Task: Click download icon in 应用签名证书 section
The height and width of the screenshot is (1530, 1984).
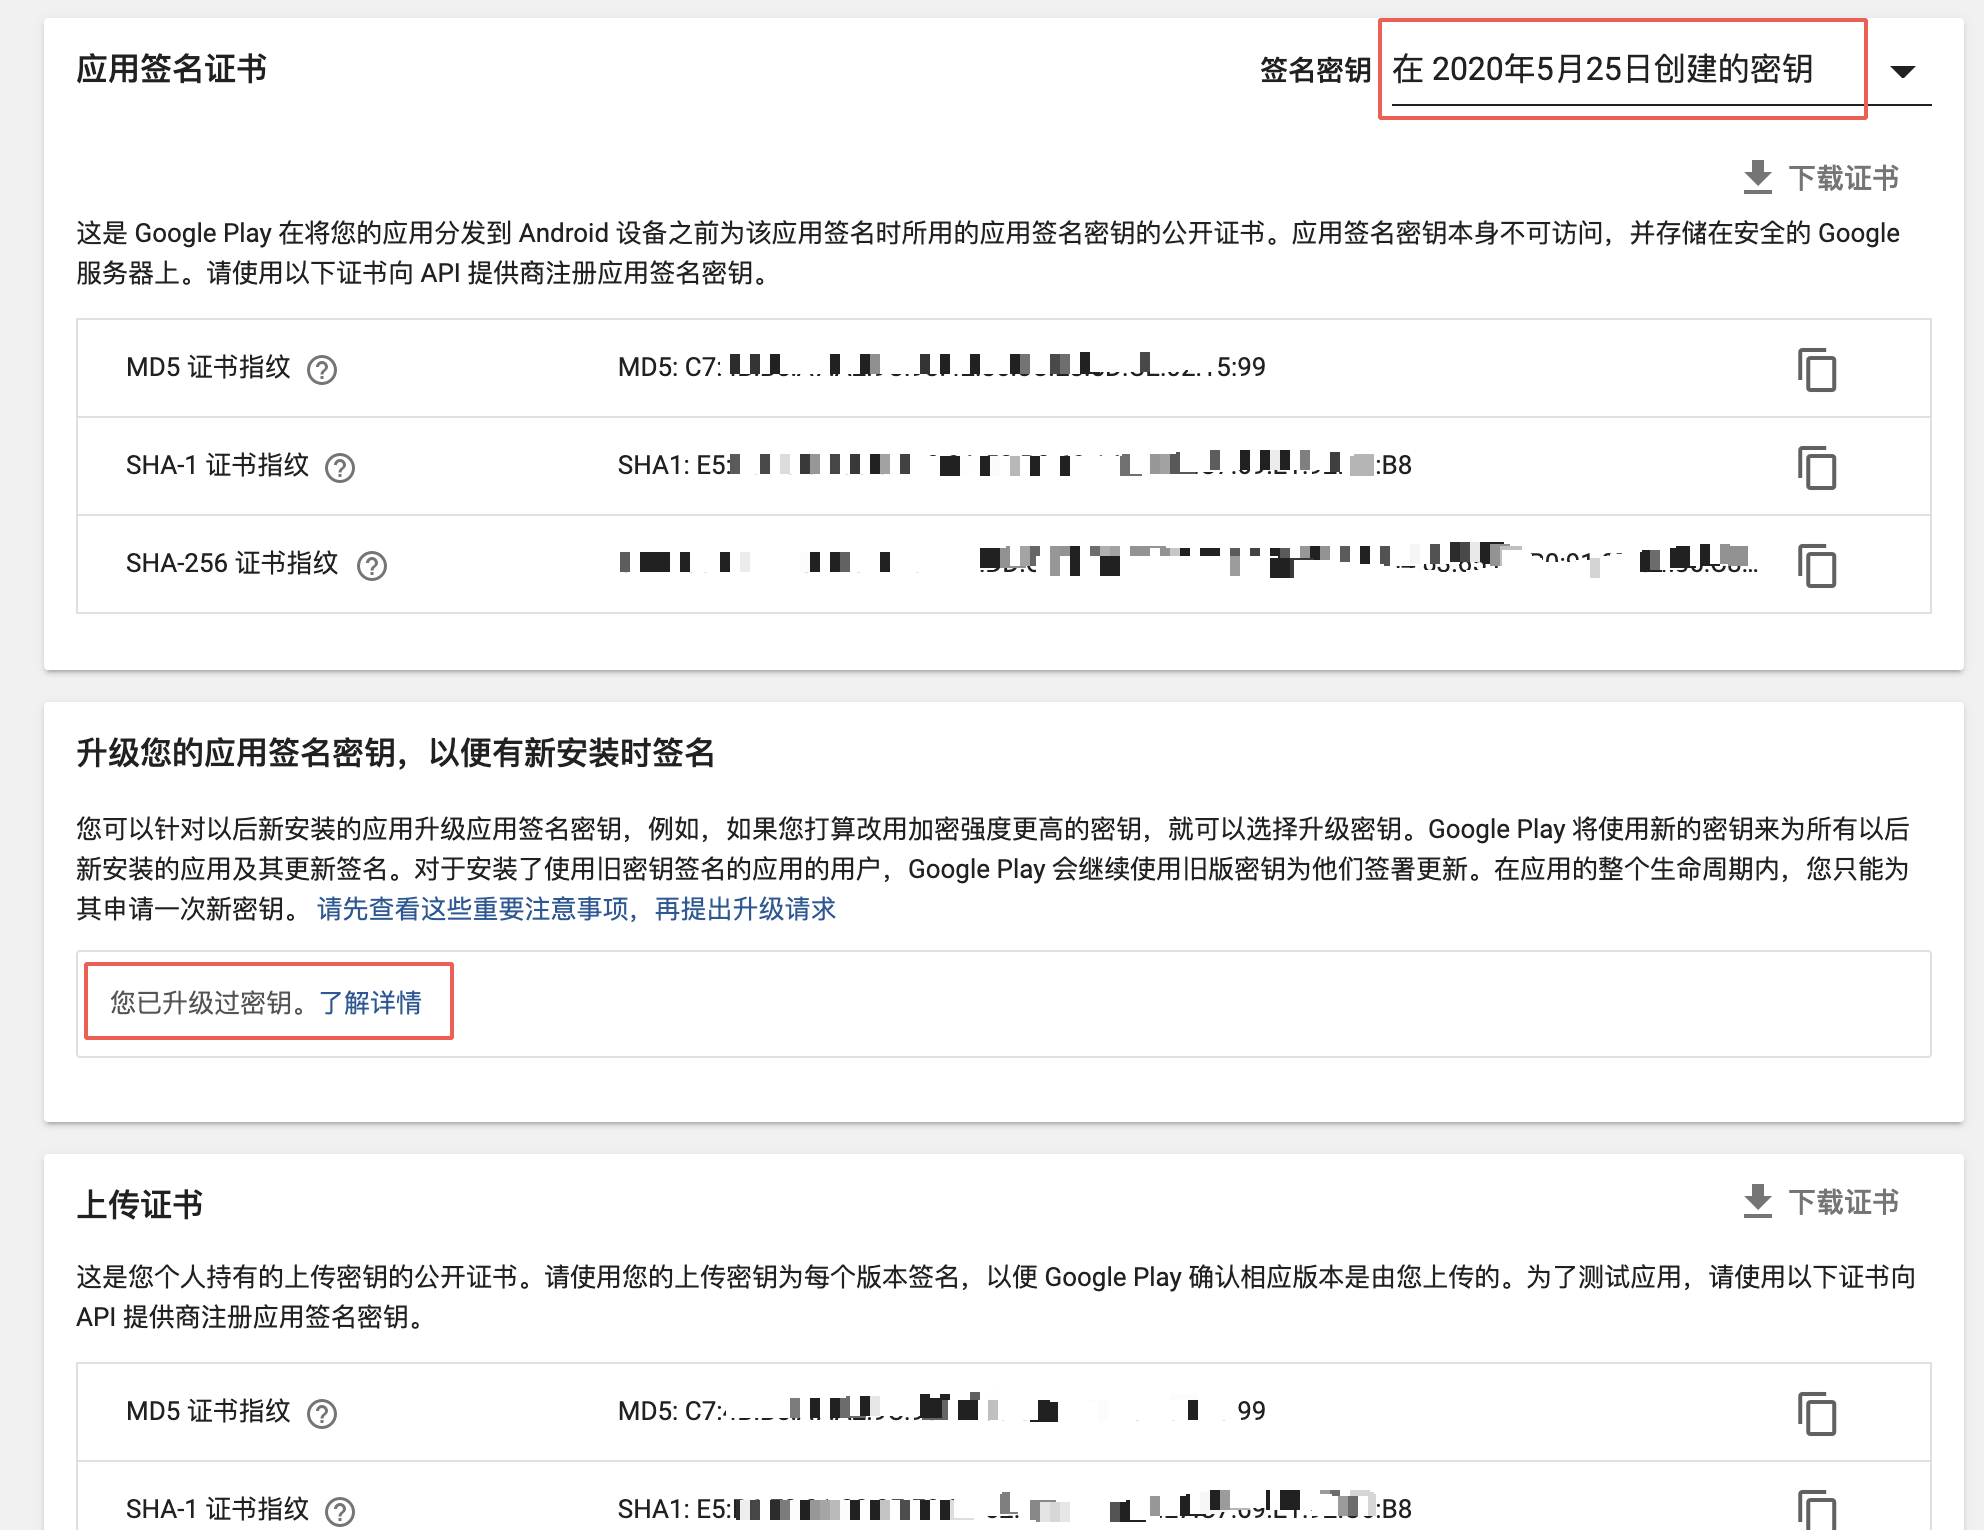Action: pos(1757,178)
